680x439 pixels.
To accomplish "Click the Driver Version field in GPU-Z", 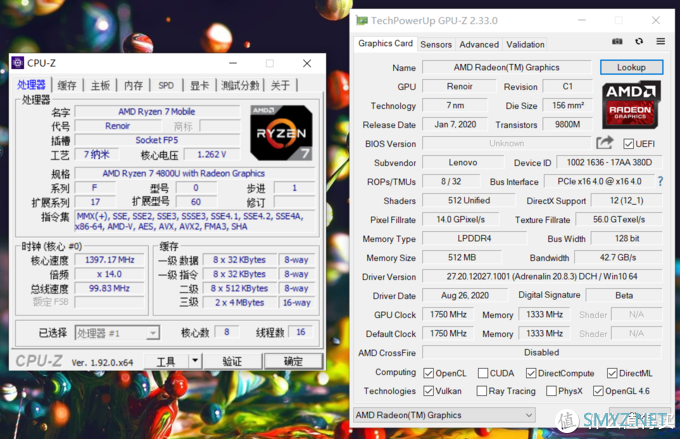I will [x=542, y=276].
